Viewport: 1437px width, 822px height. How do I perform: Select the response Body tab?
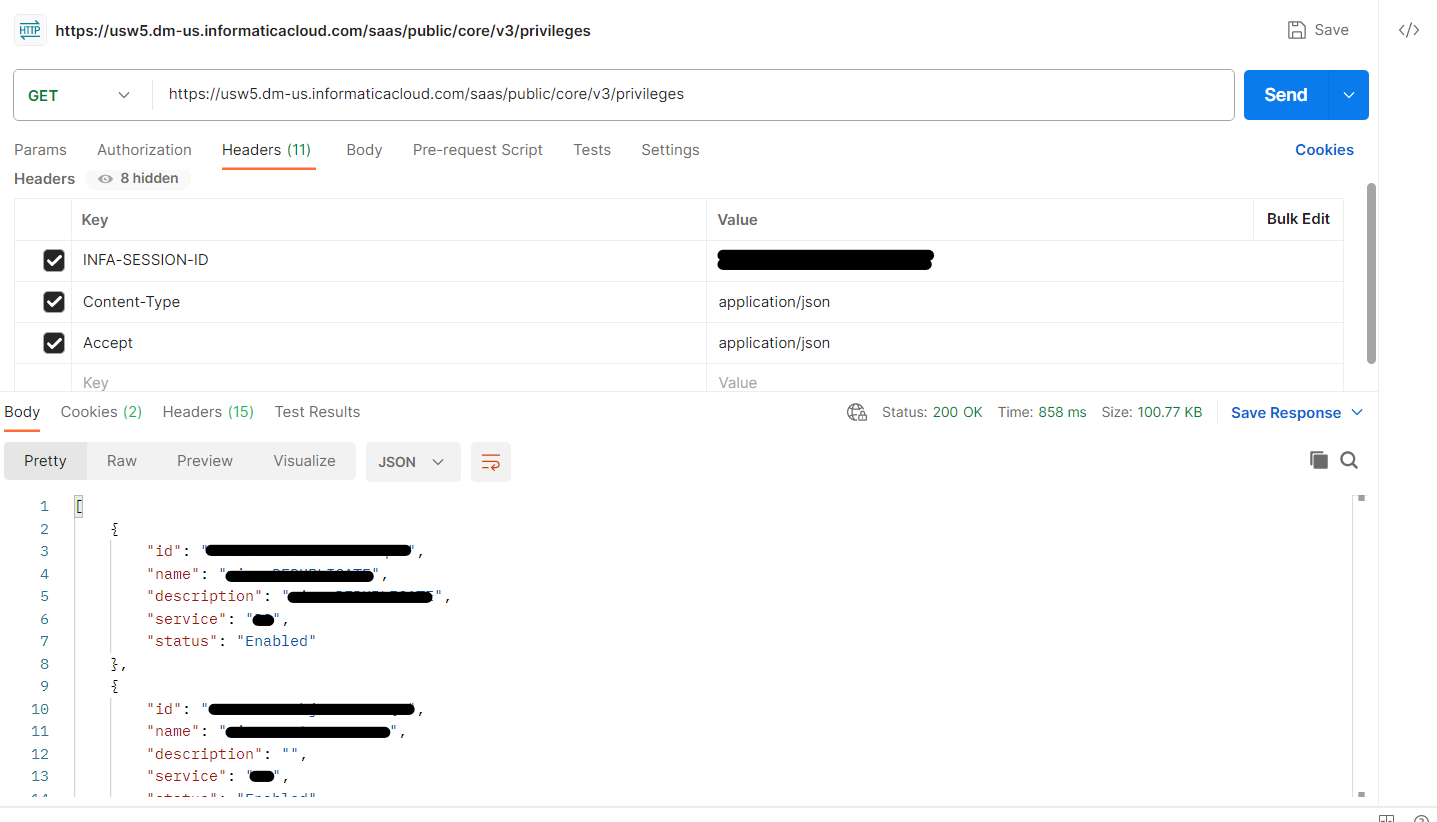point(22,412)
